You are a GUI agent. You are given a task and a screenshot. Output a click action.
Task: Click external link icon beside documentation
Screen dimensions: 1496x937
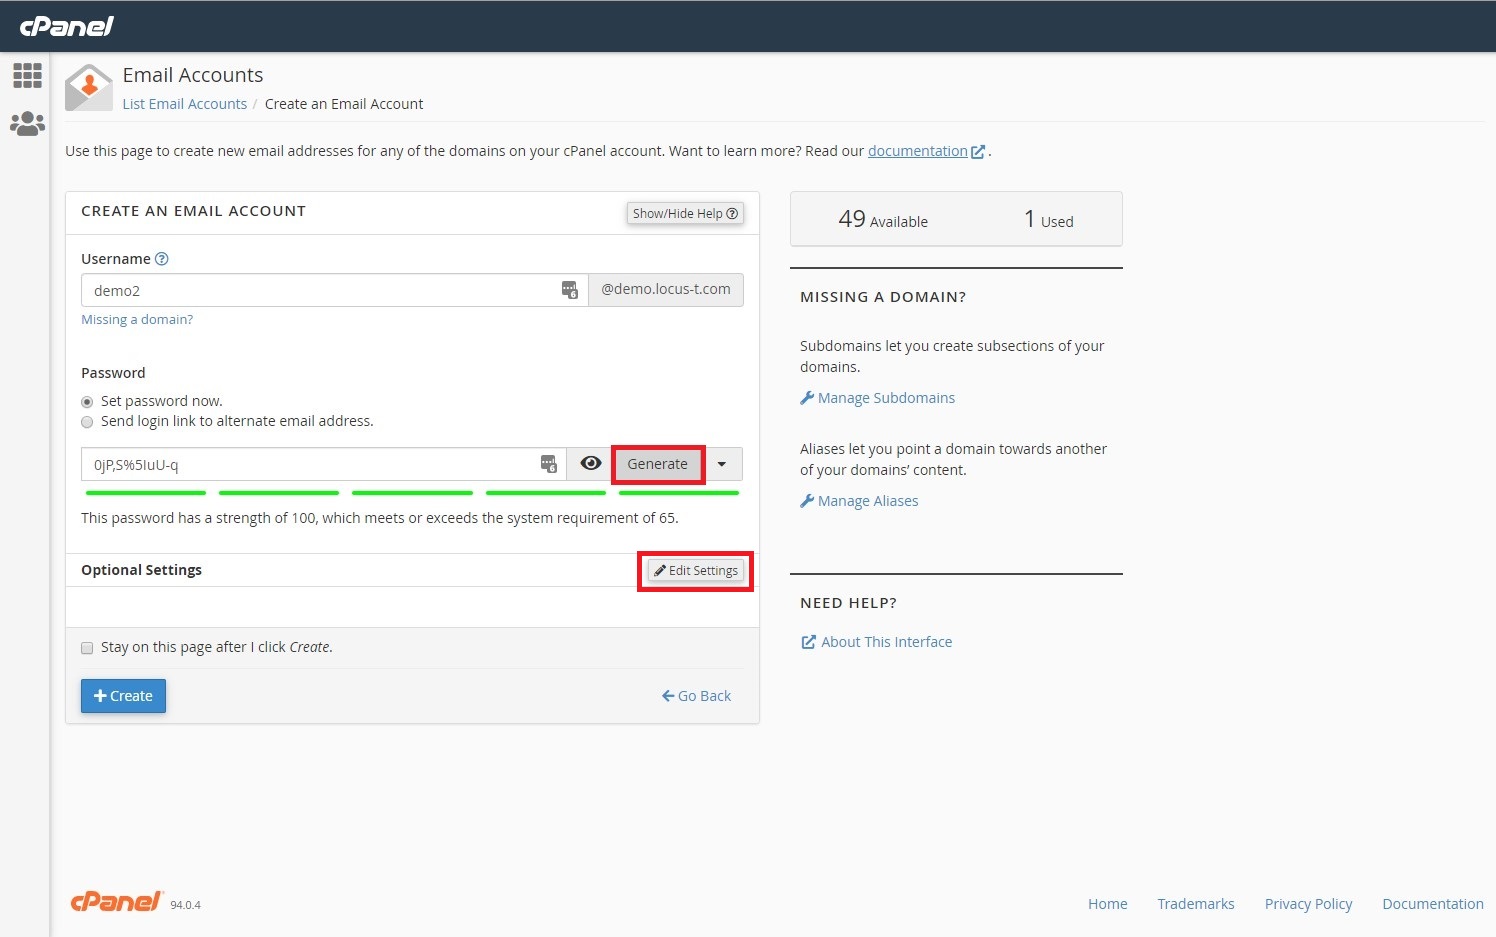coord(978,152)
